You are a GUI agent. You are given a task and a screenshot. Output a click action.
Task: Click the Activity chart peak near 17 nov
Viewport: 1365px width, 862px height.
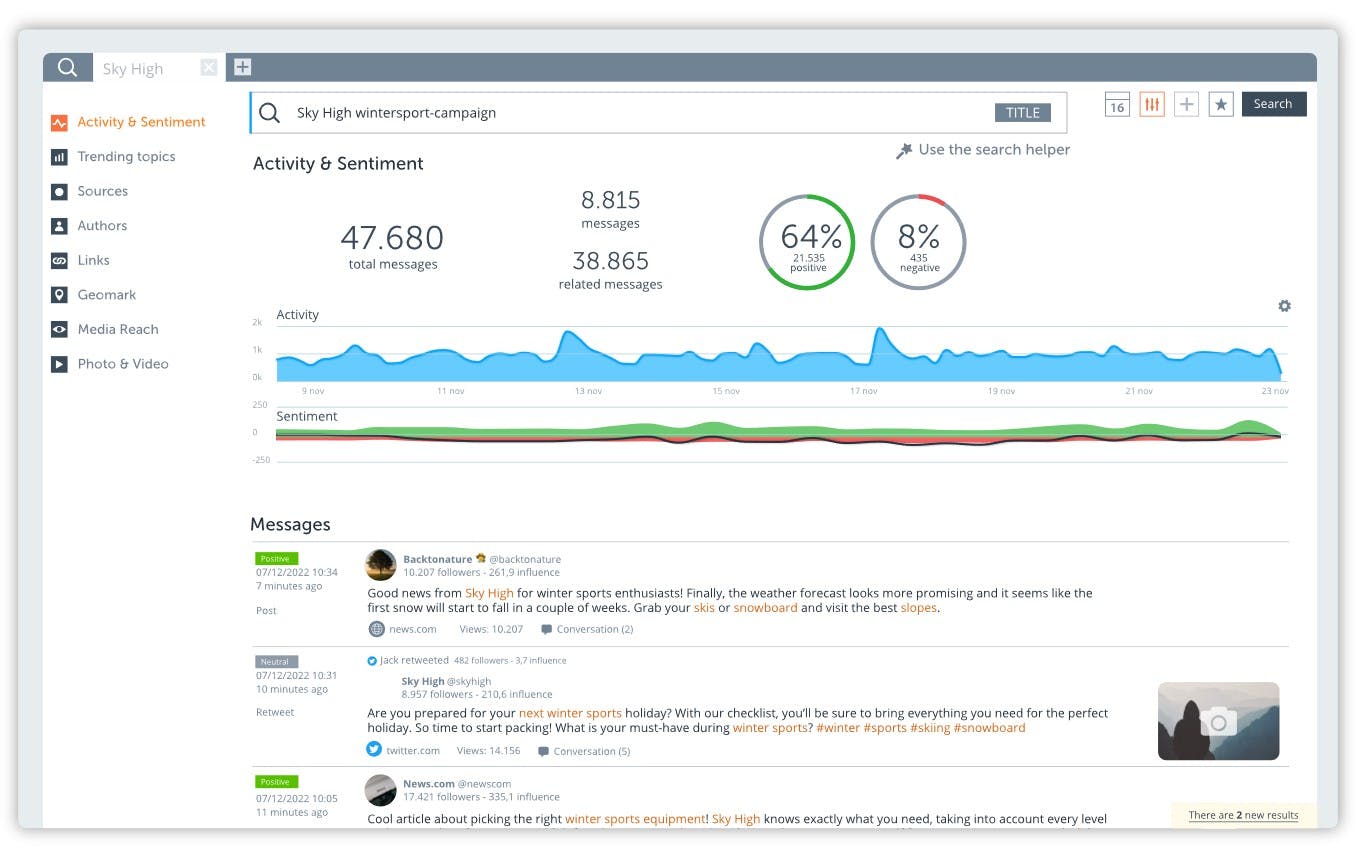pyautogui.click(x=879, y=333)
